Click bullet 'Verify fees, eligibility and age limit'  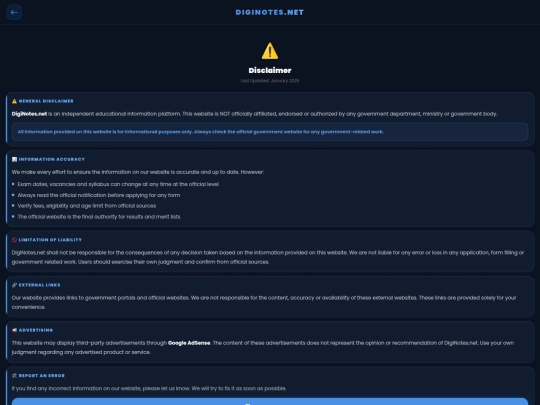(x=87, y=206)
